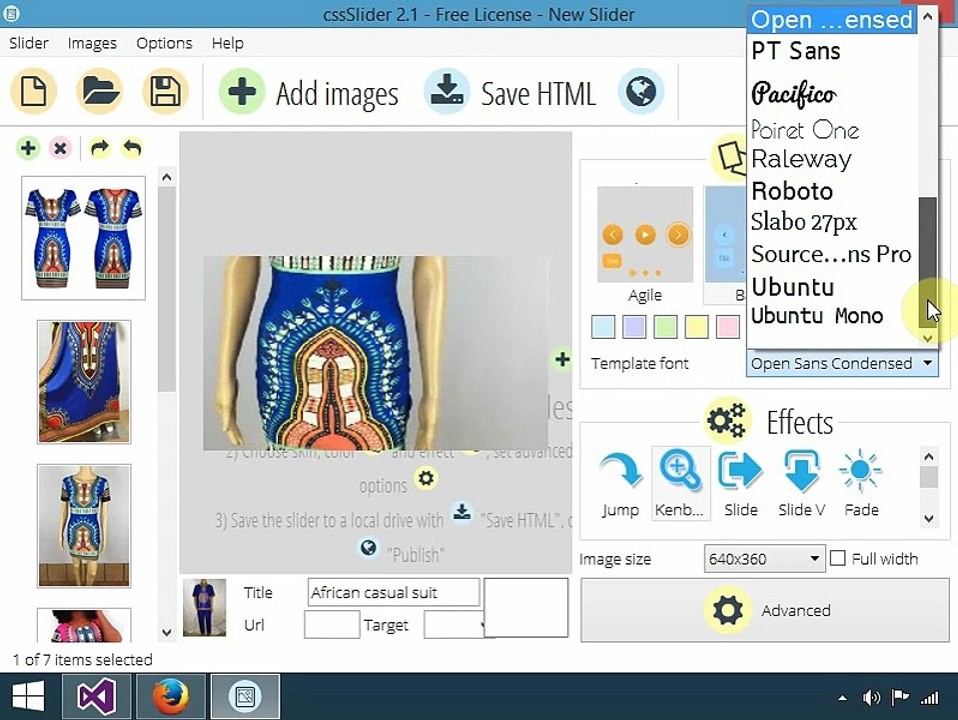Click the Save HTML label
958x720 pixels.
point(538,94)
